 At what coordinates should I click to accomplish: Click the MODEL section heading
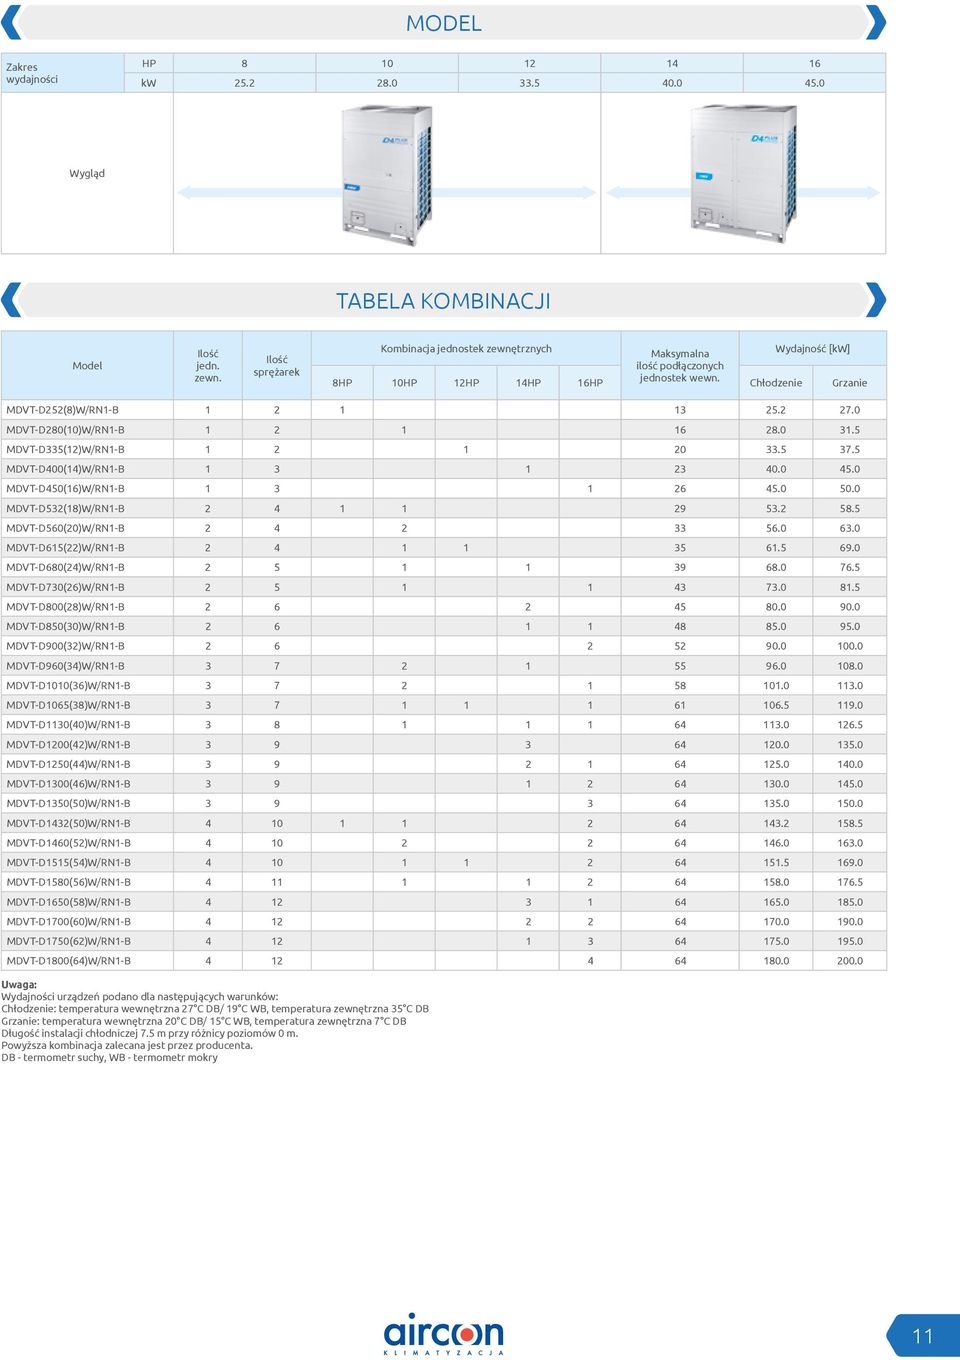point(444,23)
